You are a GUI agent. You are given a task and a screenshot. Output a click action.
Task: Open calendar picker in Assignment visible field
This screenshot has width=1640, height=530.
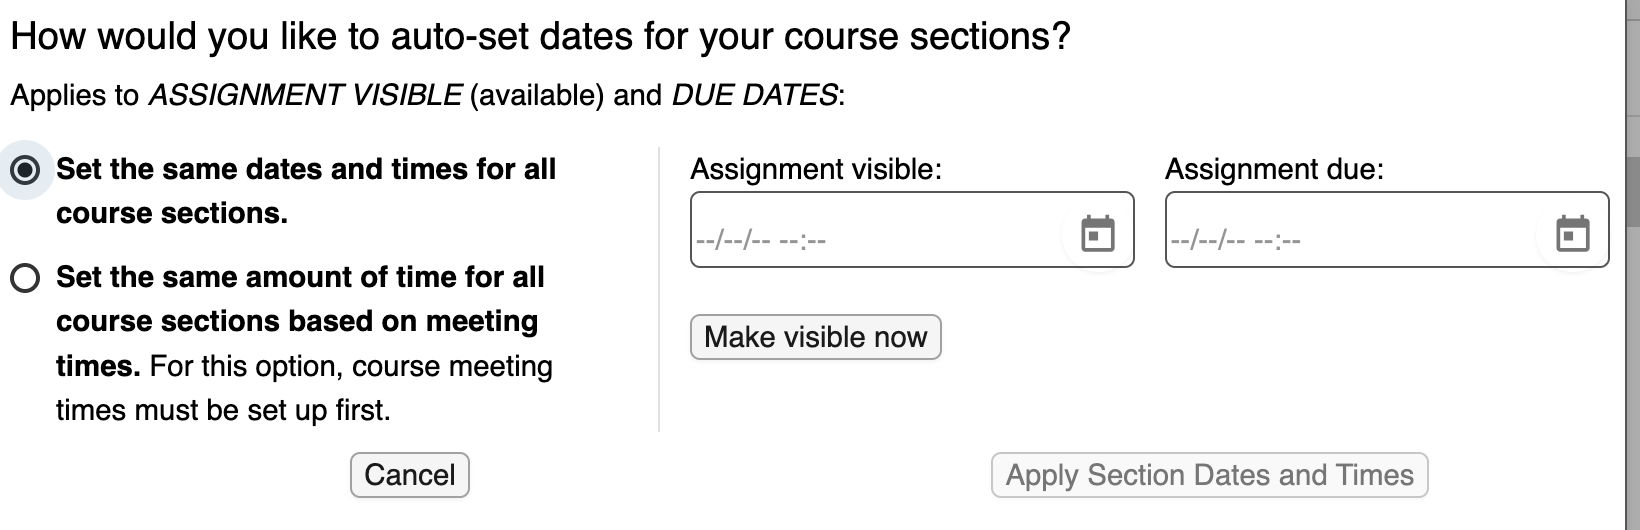click(x=1098, y=234)
